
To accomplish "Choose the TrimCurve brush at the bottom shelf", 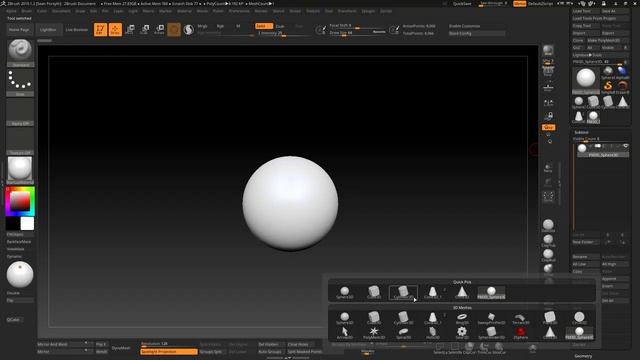I will click(x=484, y=348).
